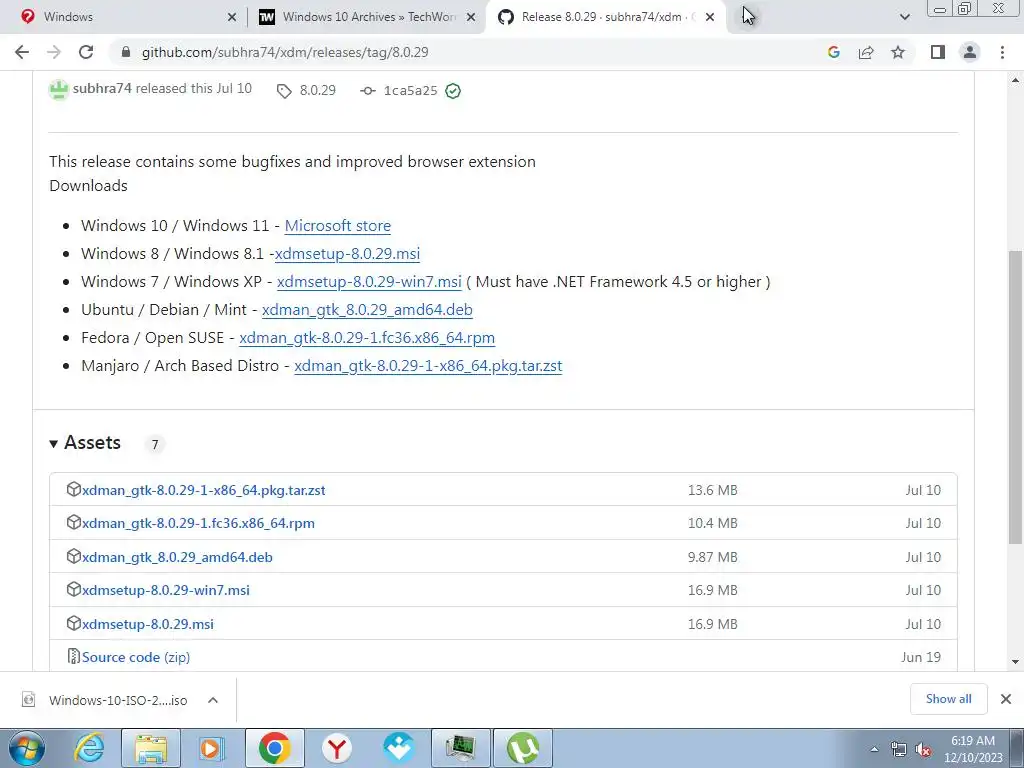Open the Windows Start menu
The height and width of the screenshot is (768, 1024).
(x=27, y=748)
